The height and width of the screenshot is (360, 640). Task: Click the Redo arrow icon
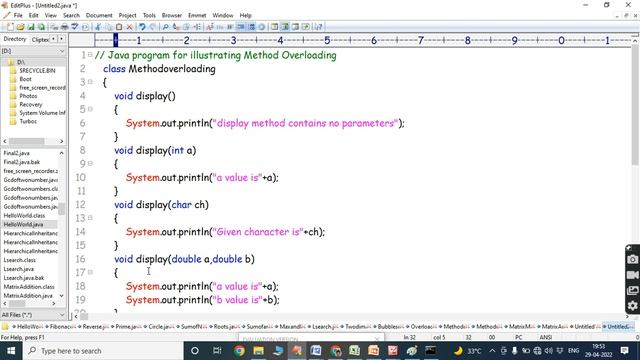pos(153,27)
